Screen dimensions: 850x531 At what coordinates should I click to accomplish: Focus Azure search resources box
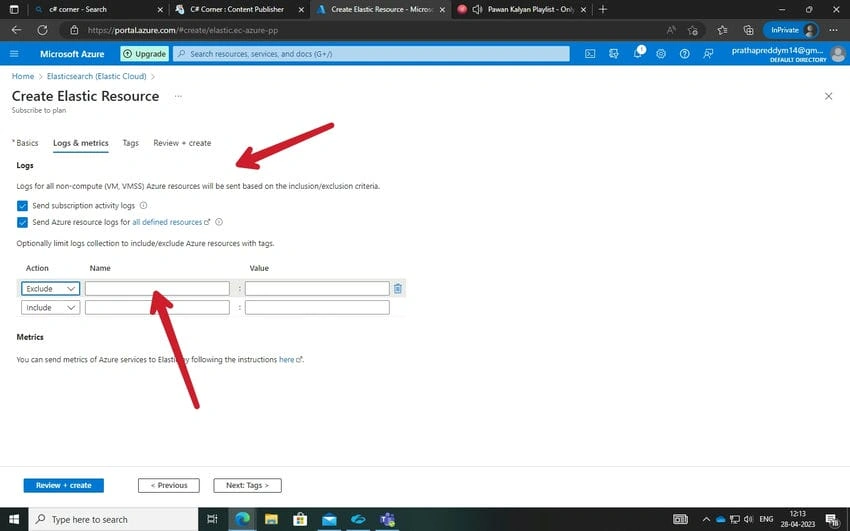[x=371, y=54]
